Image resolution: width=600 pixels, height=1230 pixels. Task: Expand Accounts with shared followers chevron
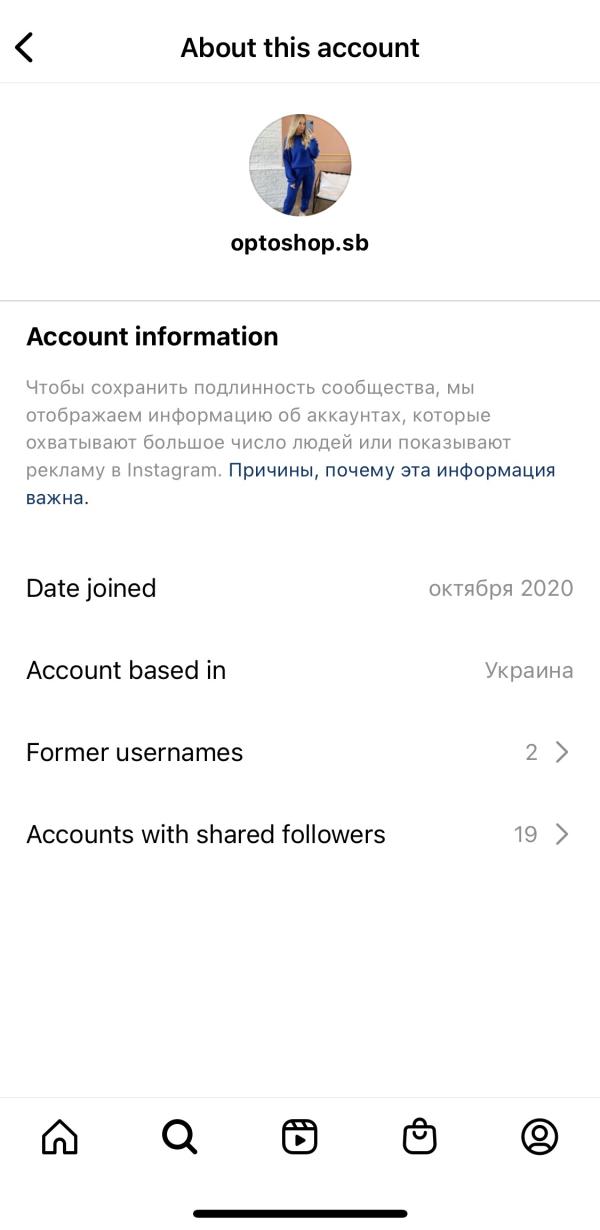(562, 834)
